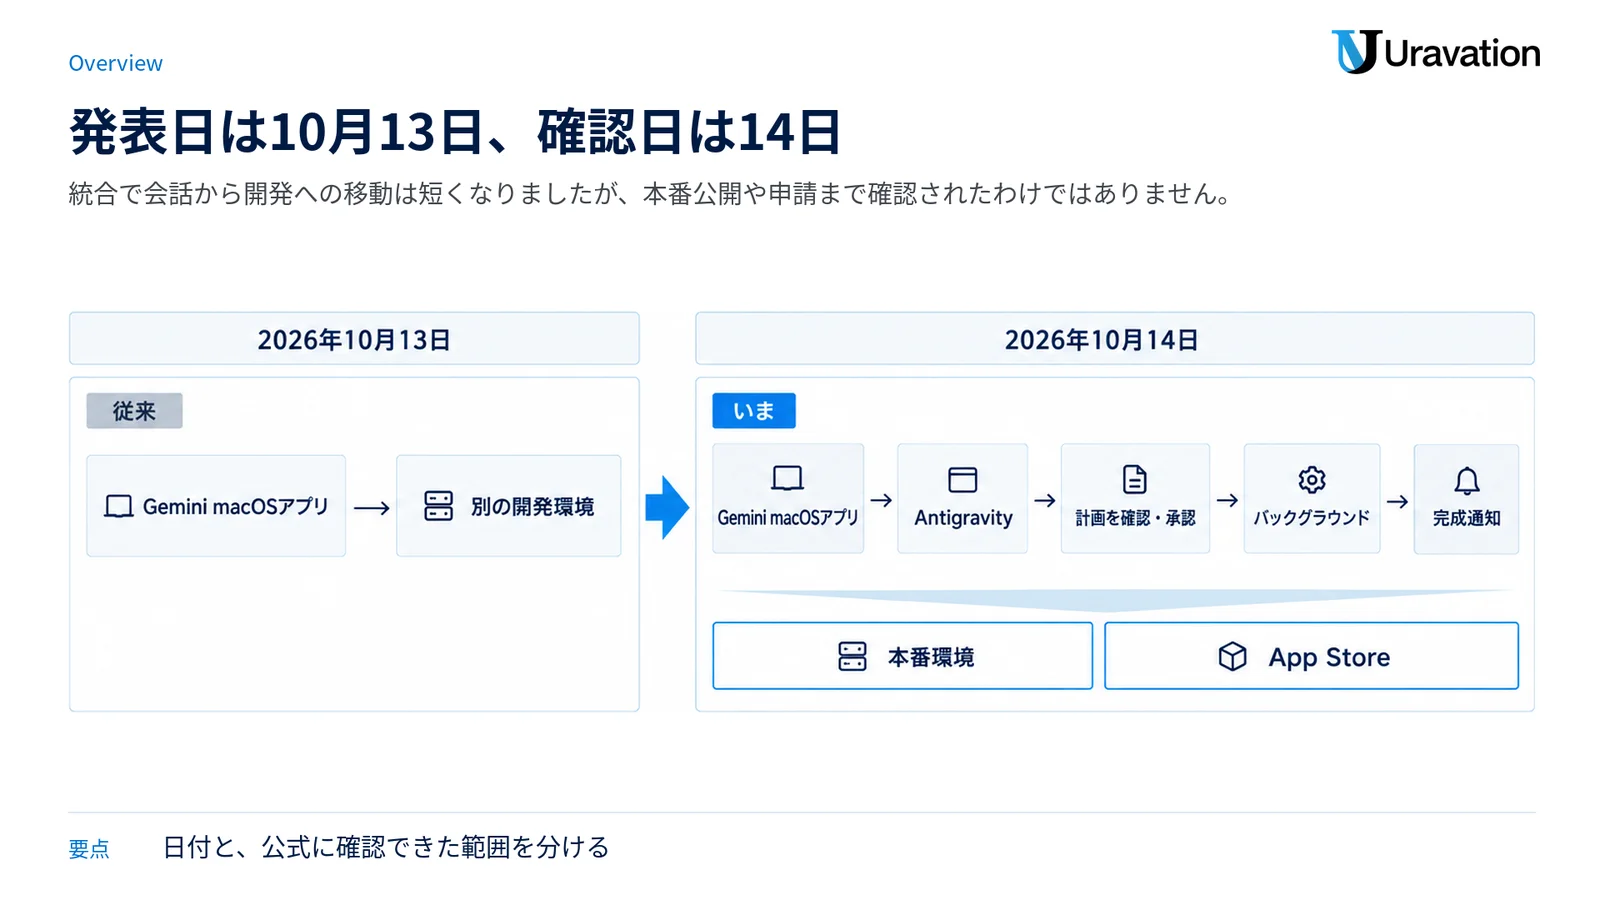Image resolution: width=1600 pixels, height=900 pixels.
Task: Click the laptop icon in the いま panel
Action: click(788, 479)
